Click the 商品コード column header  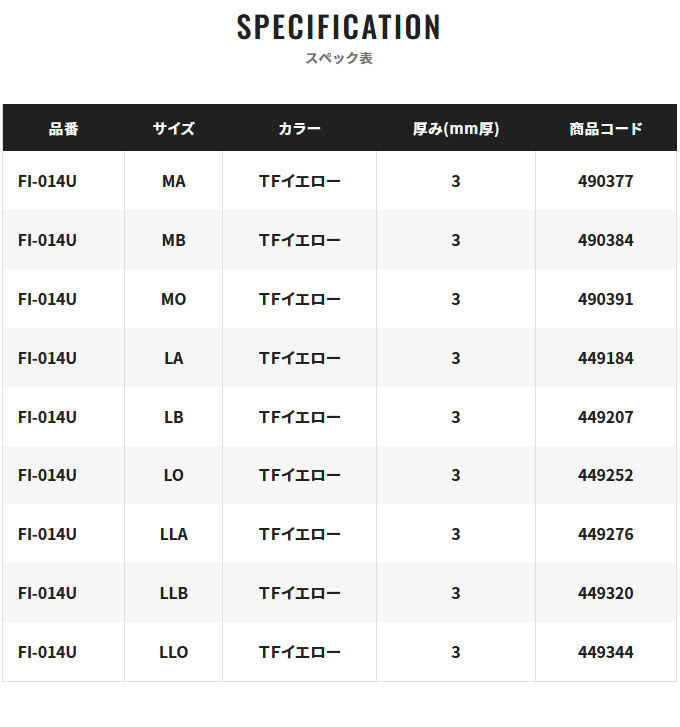point(605,128)
